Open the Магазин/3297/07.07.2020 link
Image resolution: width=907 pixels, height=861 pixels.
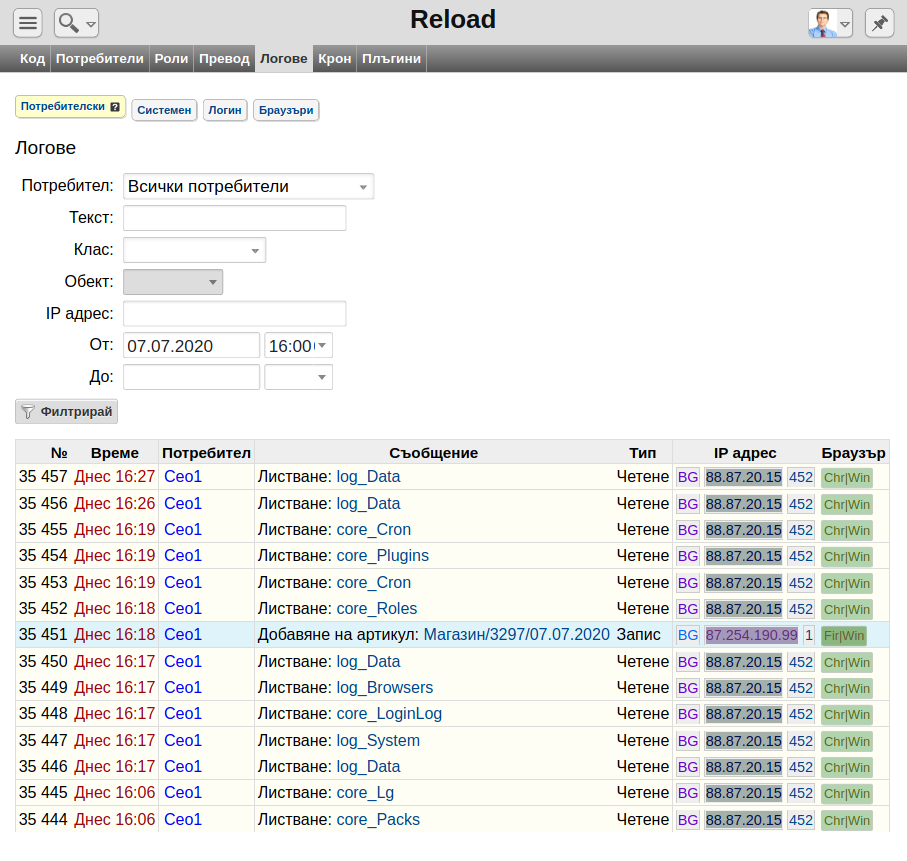tap(517, 635)
